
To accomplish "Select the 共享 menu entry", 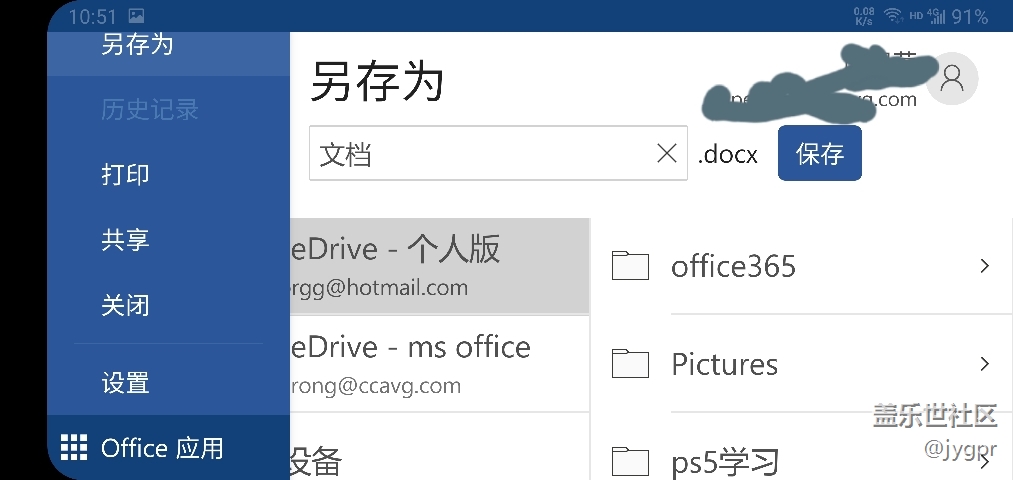I will [x=125, y=240].
